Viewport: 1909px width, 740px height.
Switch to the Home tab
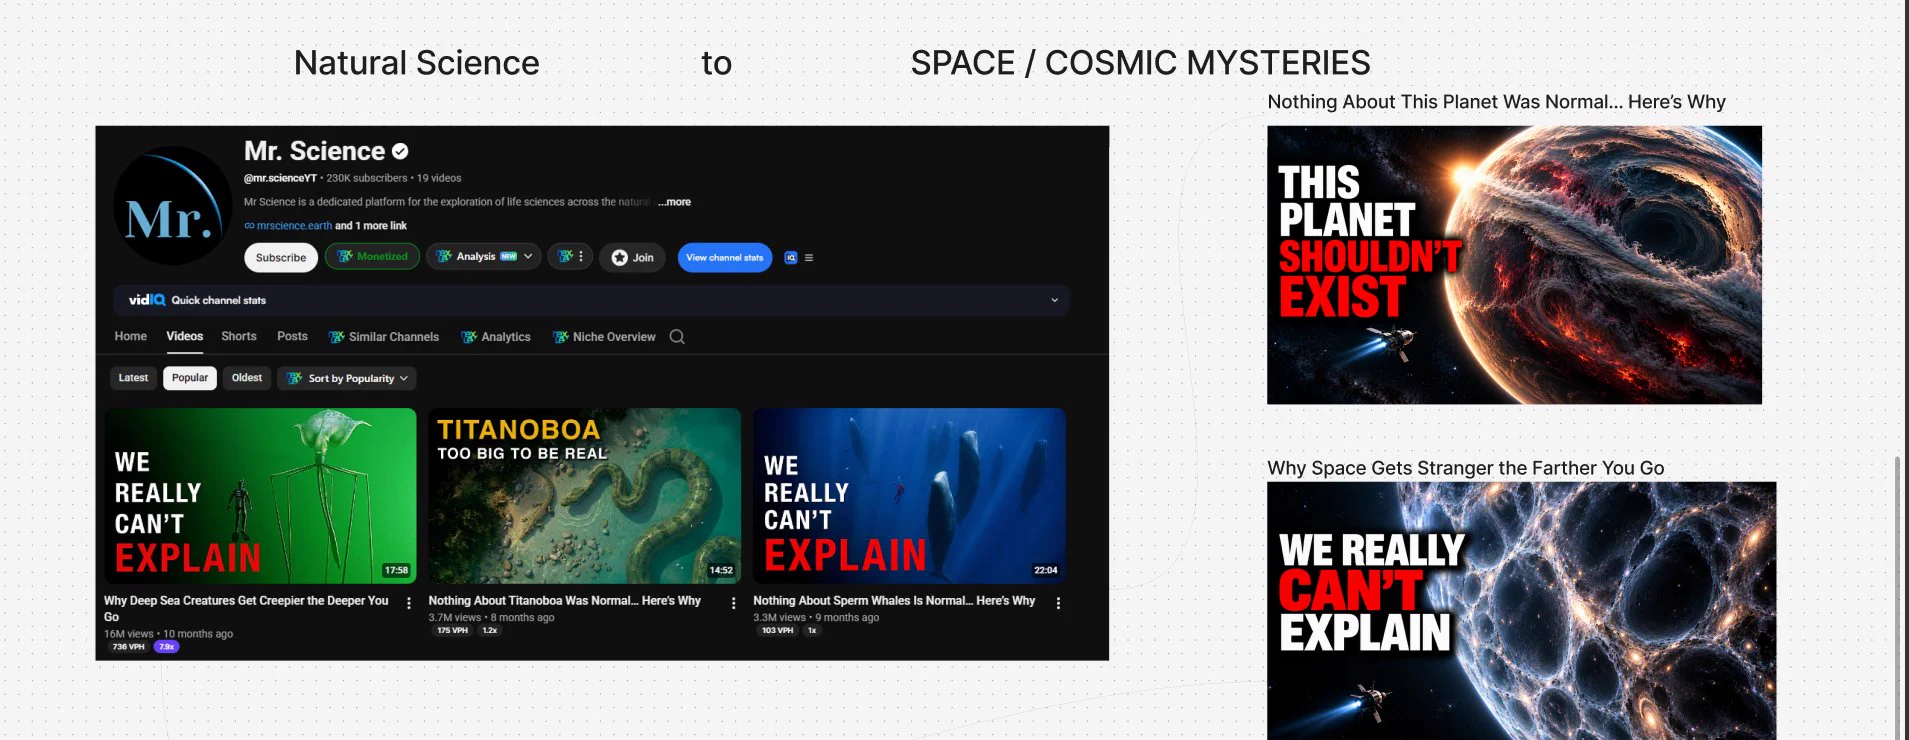pos(131,337)
